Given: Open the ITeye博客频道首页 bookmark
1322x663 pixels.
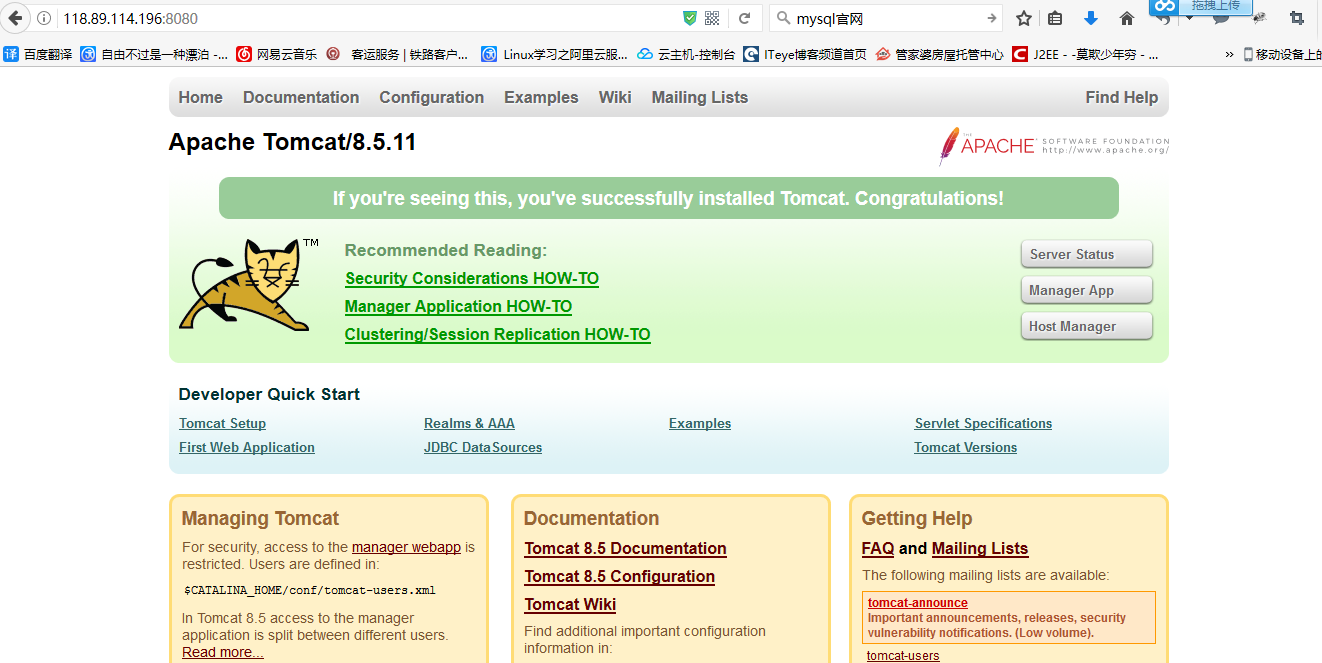Looking at the screenshot, I should point(805,54).
